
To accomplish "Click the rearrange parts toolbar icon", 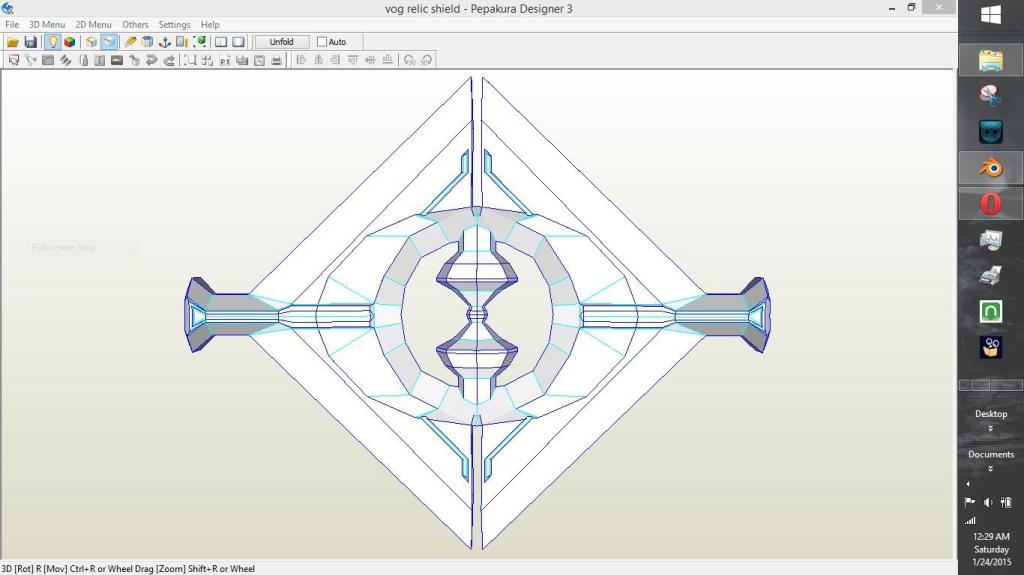I will pyautogui.click(x=207, y=60).
